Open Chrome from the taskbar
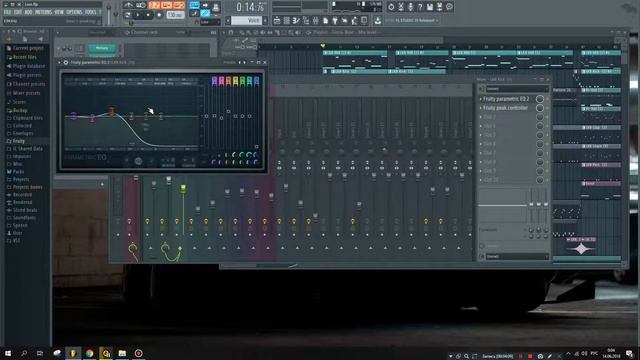Screen dimensions: 640x360 pyautogui.click(x=89, y=353)
